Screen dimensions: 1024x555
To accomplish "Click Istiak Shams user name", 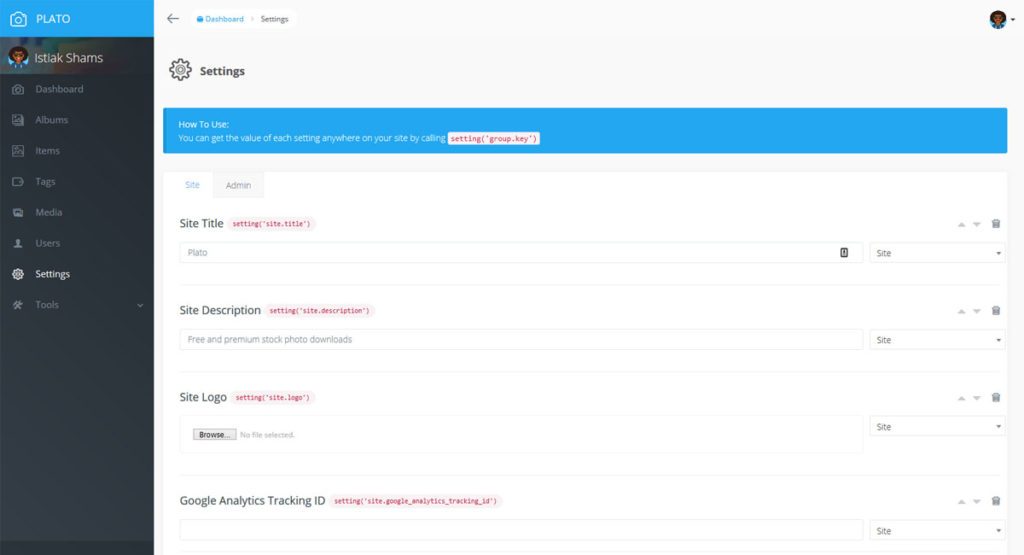I will click(69, 58).
